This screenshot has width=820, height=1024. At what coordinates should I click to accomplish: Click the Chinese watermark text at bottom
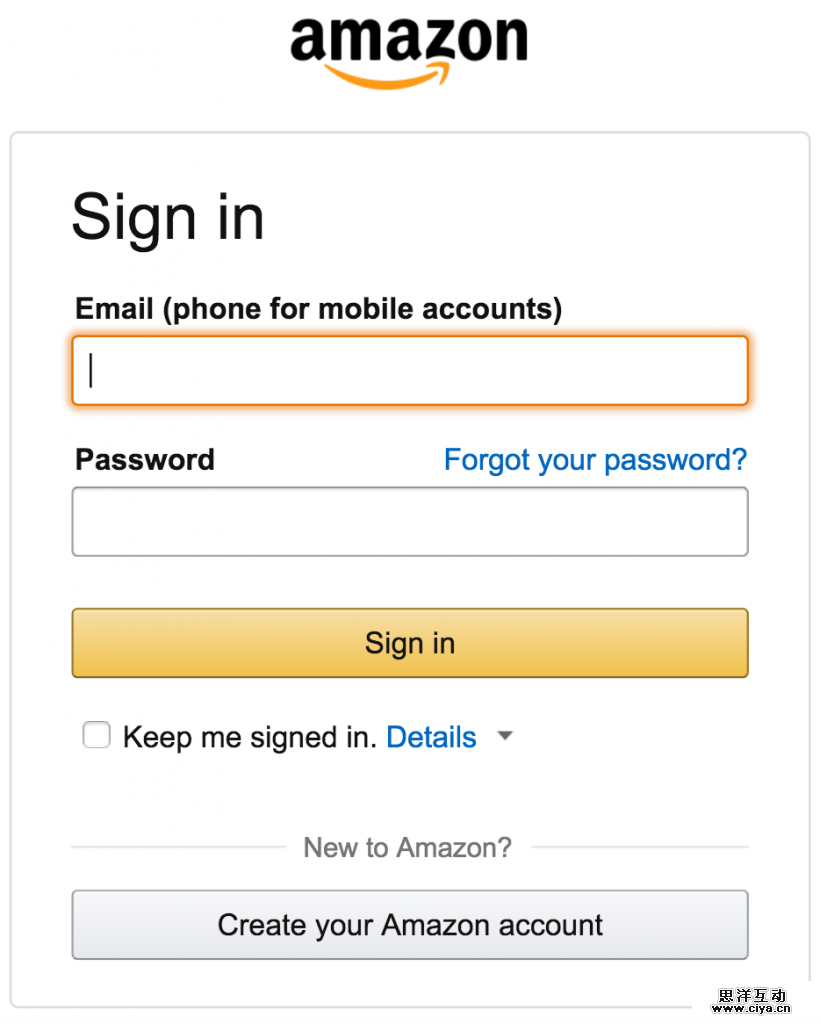pyautogui.click(x=753, y=996)
